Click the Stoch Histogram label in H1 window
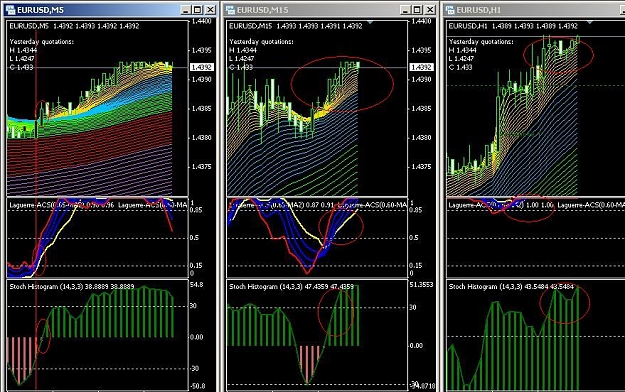Image resolution: width=625 pixels, height=392 pixels. point(511,286)
